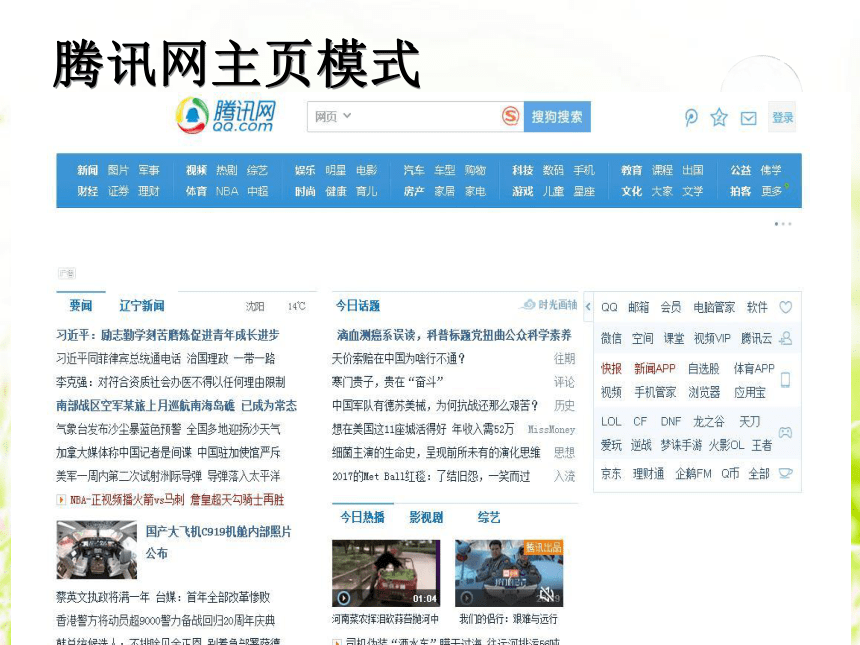Open 新闻 in the navigation bar

tap(87, 170)
